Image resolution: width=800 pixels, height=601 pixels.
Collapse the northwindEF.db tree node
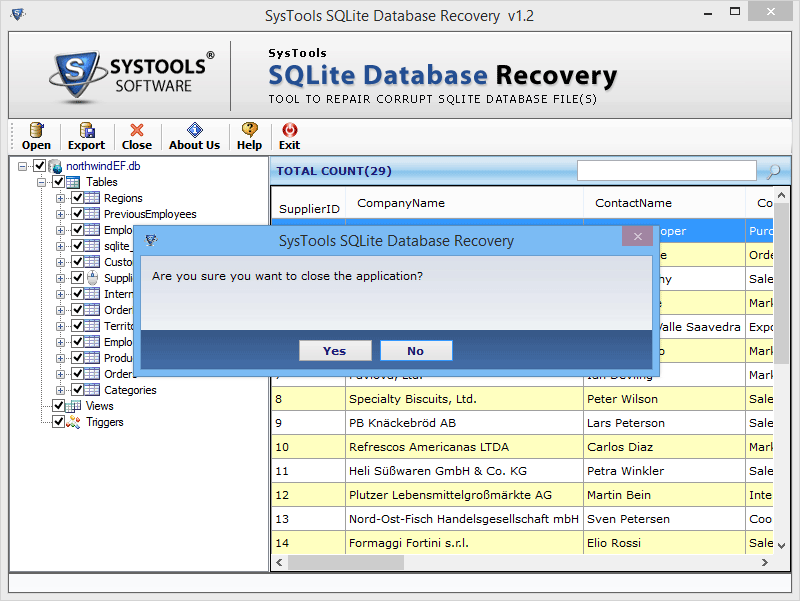click(22, 166)
